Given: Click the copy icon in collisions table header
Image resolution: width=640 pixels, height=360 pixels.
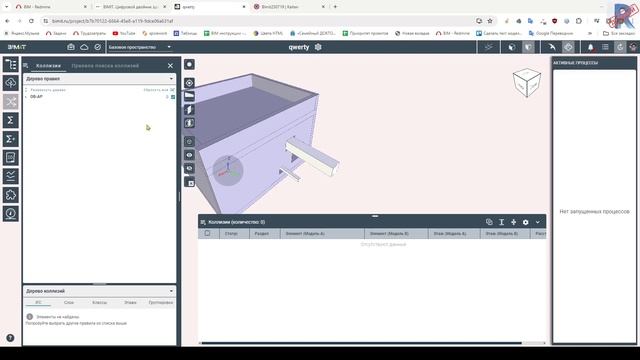Looking at the screenshot, I should tap(489, 222).
